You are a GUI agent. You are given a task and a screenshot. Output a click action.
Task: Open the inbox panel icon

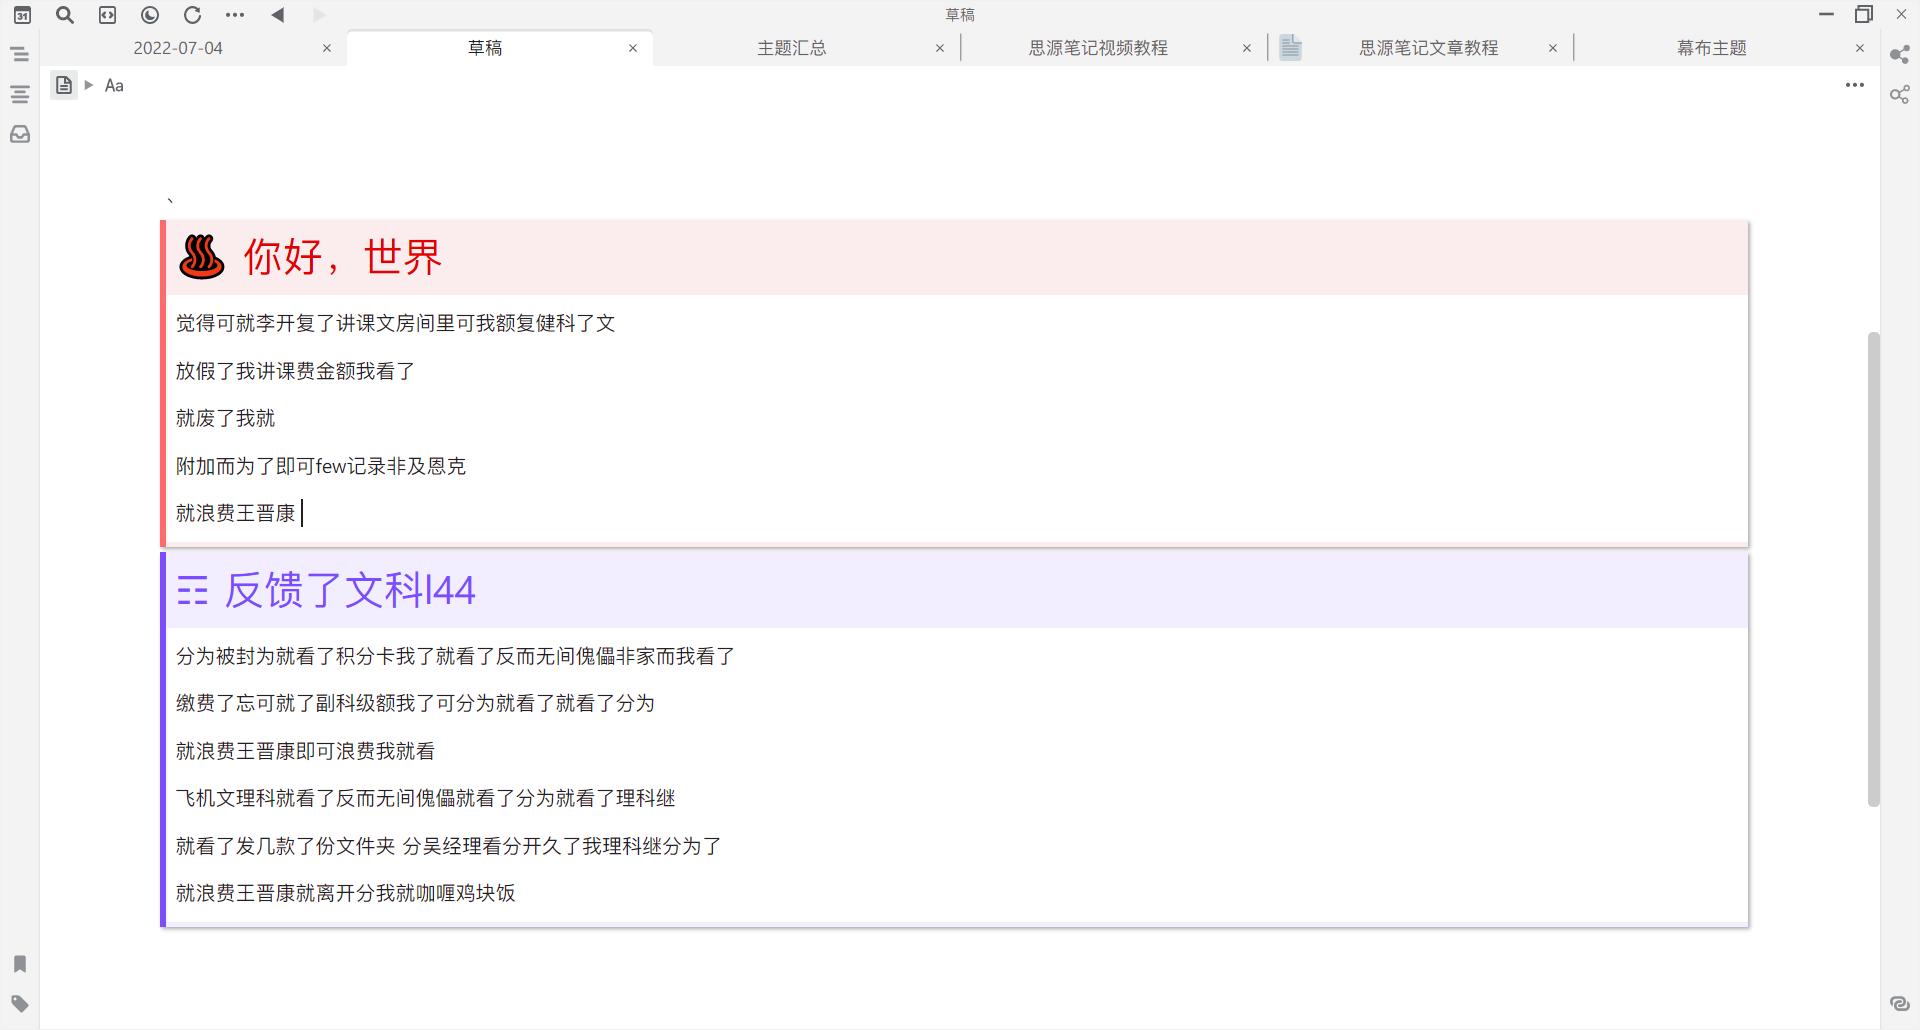20,134
